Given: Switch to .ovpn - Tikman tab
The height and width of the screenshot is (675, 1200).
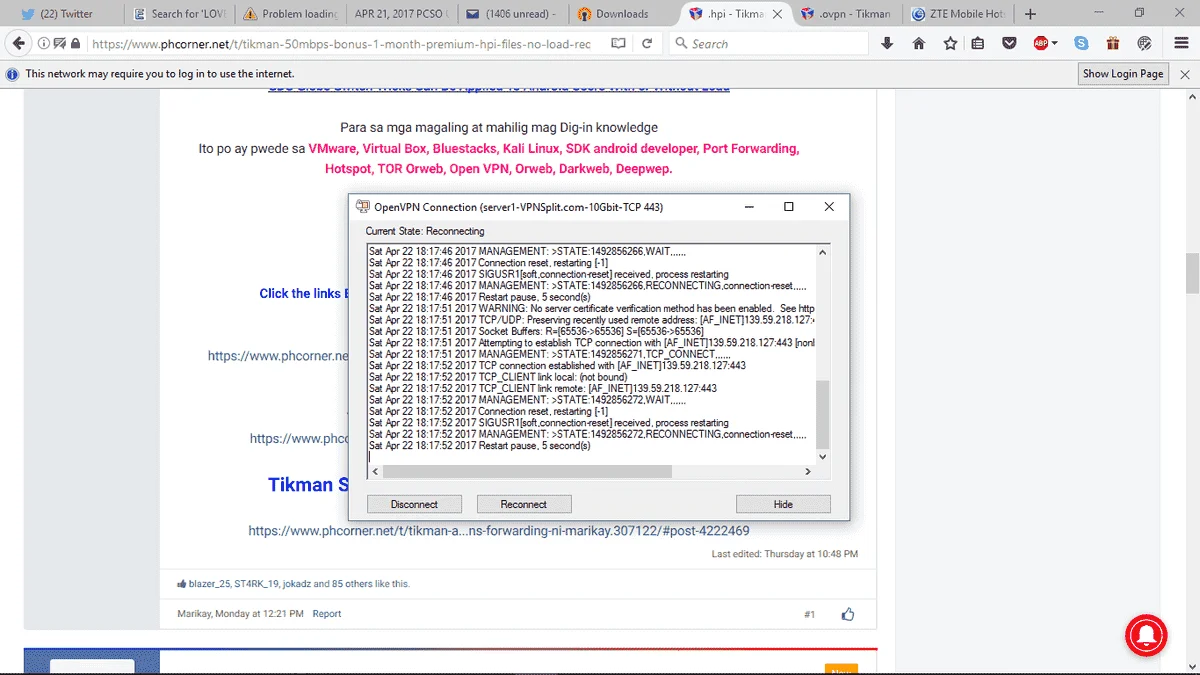Looking at the screenshot, I should (x=845, y=14).
